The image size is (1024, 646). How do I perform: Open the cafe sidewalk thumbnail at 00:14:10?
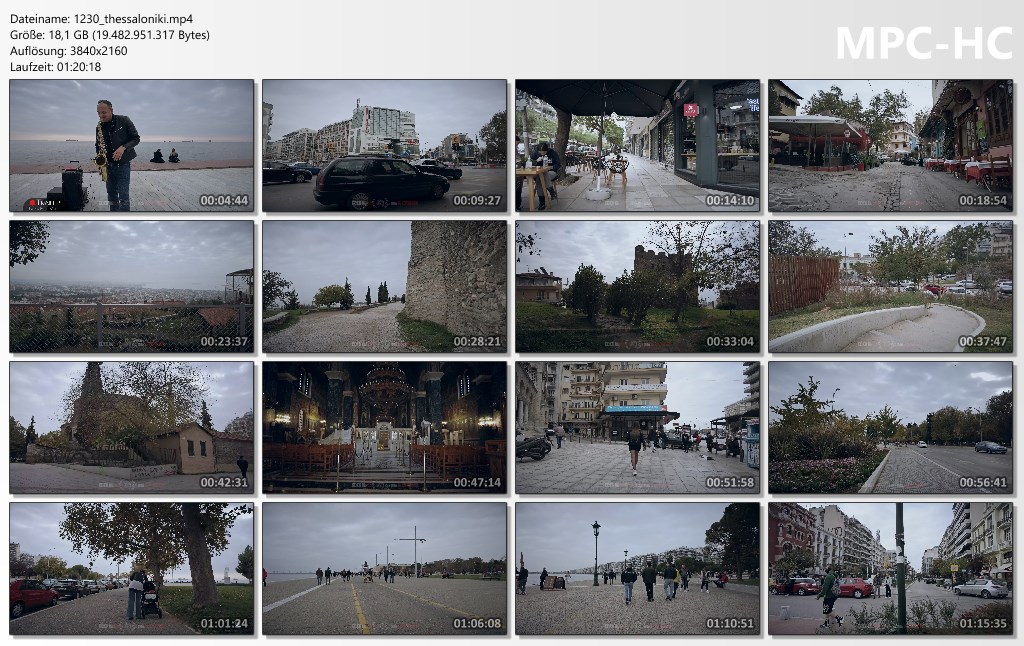point(637,146)
